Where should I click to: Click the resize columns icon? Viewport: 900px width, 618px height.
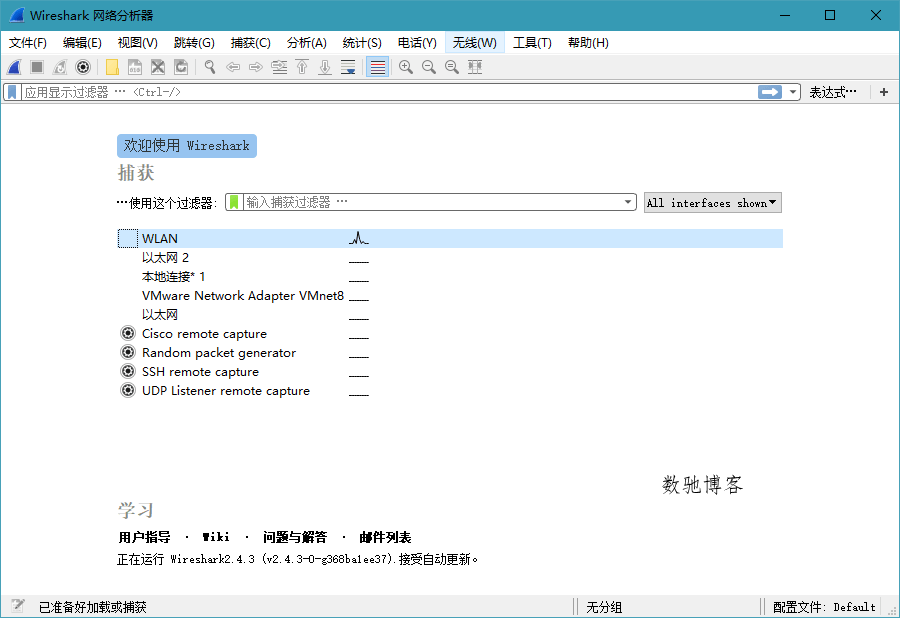coord(475,67)
